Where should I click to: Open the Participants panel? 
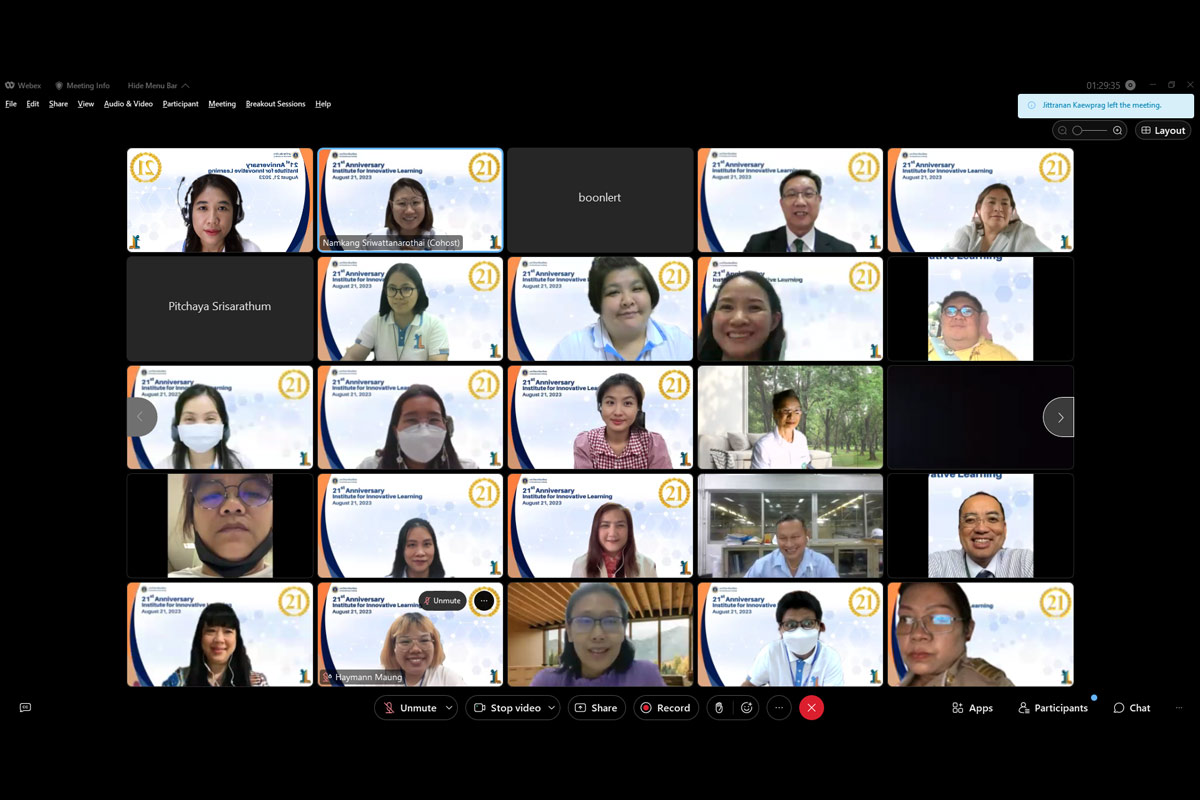pyautogui.click(x=1053, y=708)
